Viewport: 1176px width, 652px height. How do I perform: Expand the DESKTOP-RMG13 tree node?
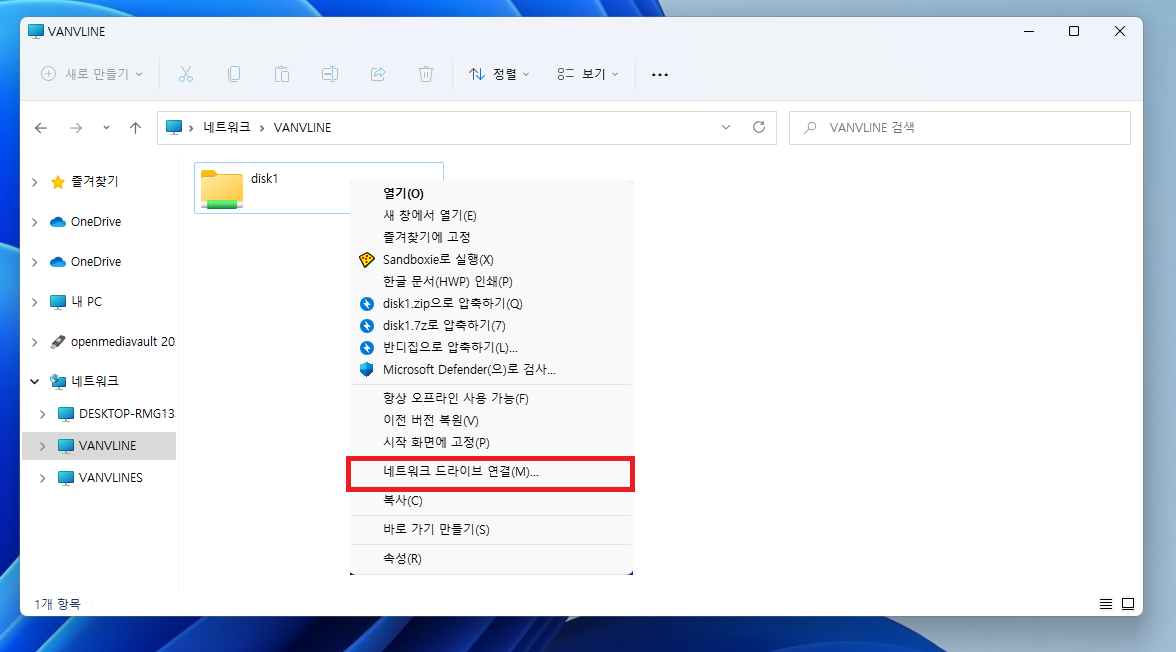click(43, 414)
